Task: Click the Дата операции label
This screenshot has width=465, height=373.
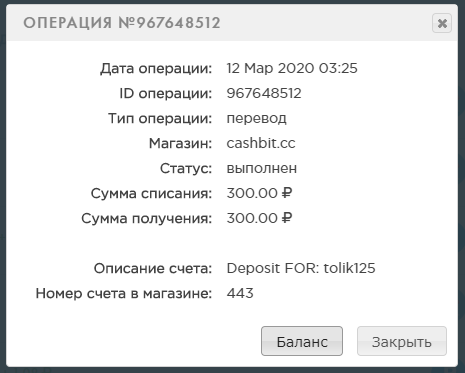Action: [x=156, y=69]
